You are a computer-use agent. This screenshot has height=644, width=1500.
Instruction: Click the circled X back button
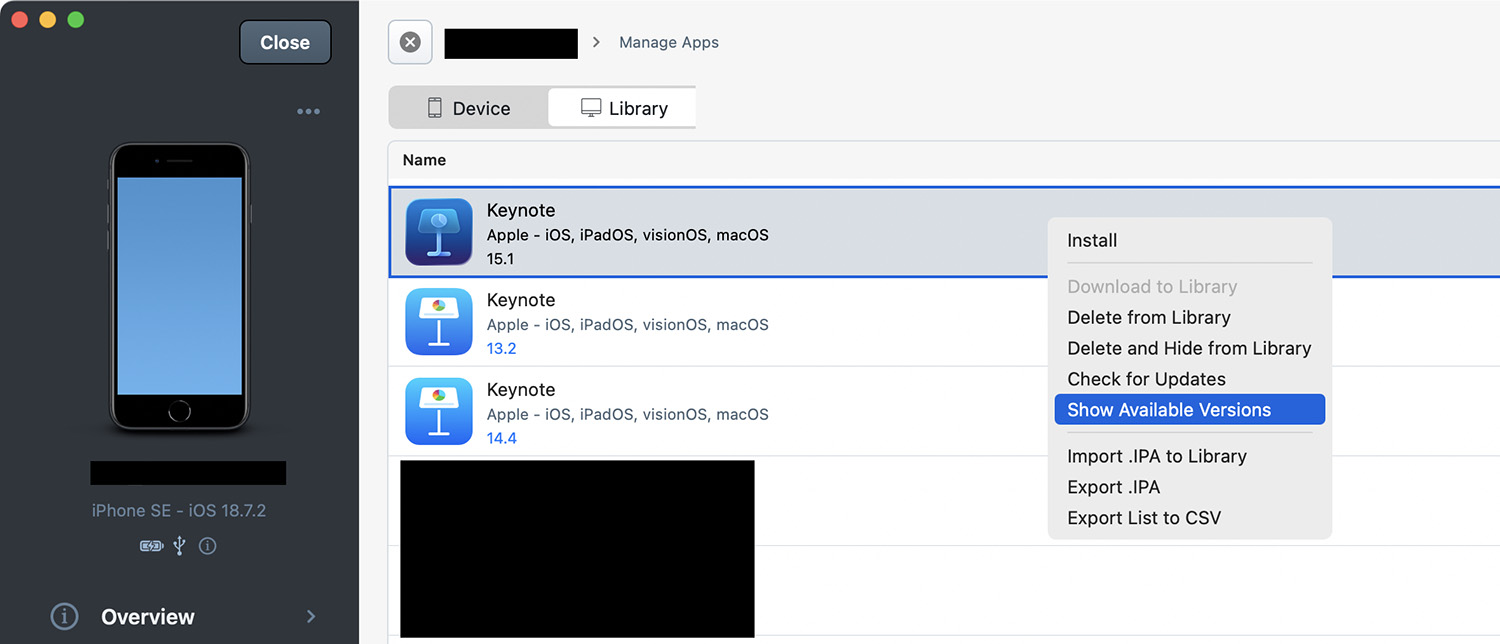(410, 42)
